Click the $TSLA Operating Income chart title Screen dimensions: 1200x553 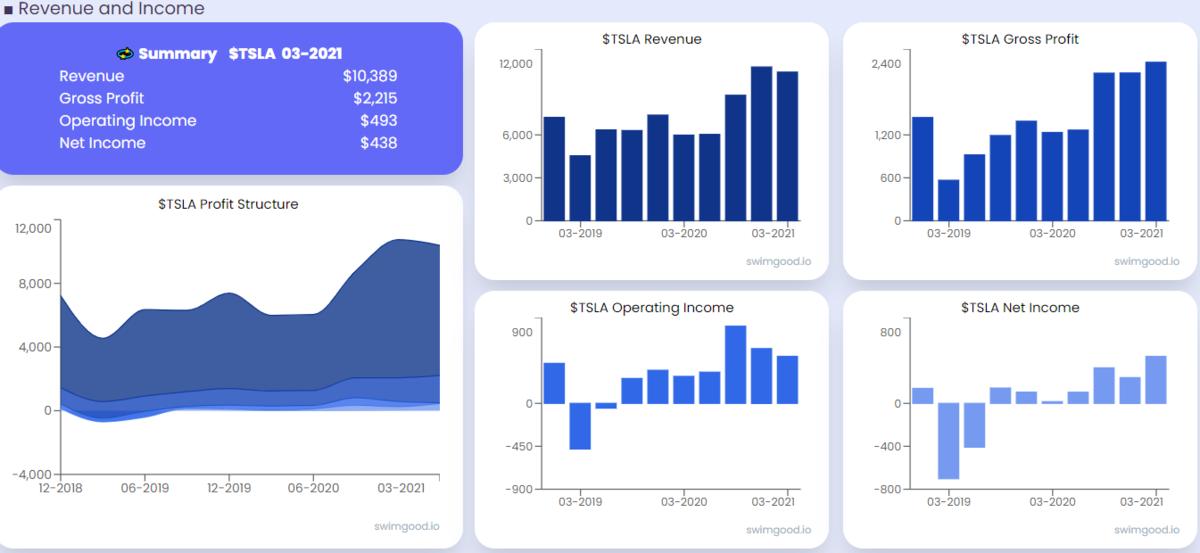651,308
